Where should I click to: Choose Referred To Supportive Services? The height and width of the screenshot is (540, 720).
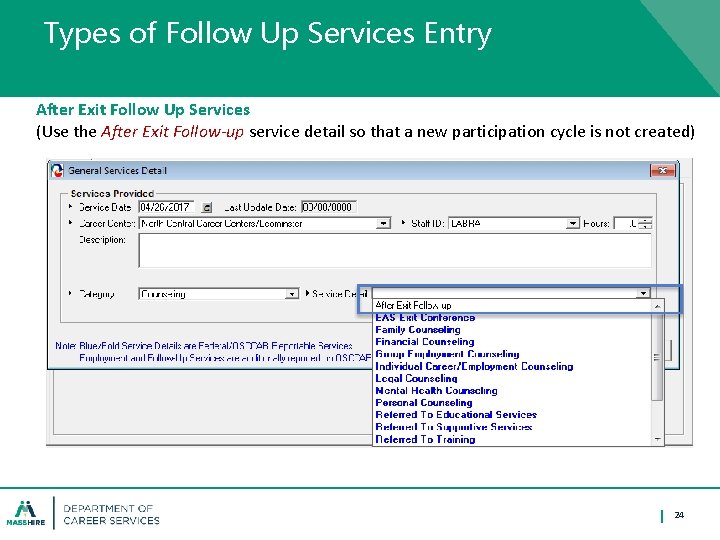click(454, 427)
